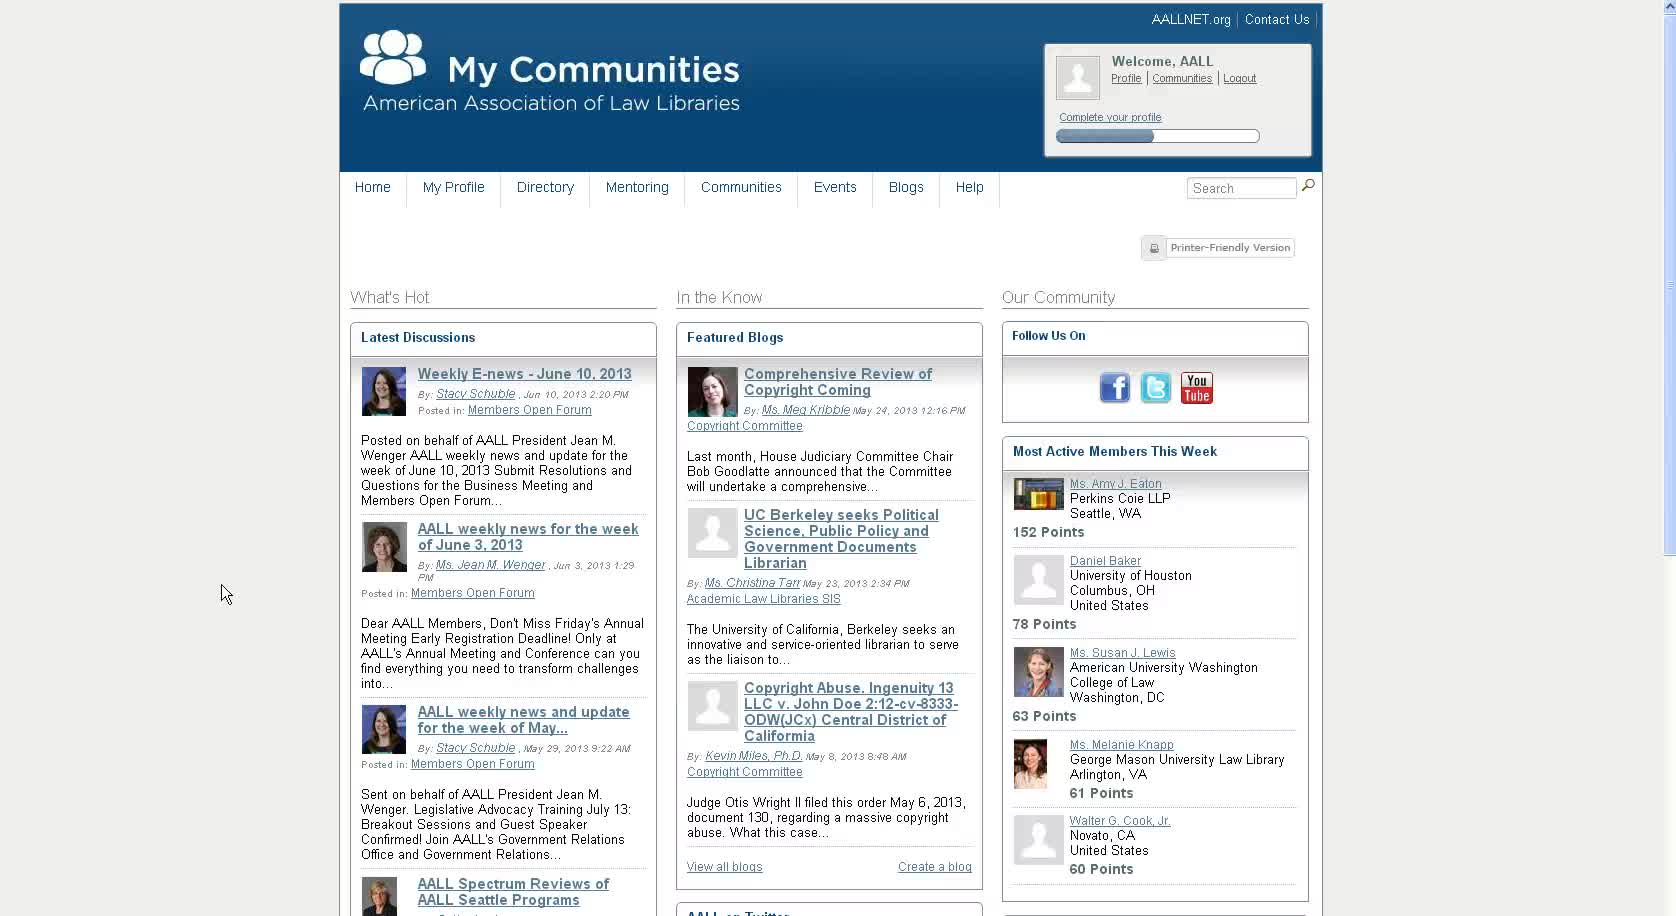1676x916 pixels.
Task: Click Ms. Amy J. Eaton's photo thumbnail
Action: (x=1039, y=494)
